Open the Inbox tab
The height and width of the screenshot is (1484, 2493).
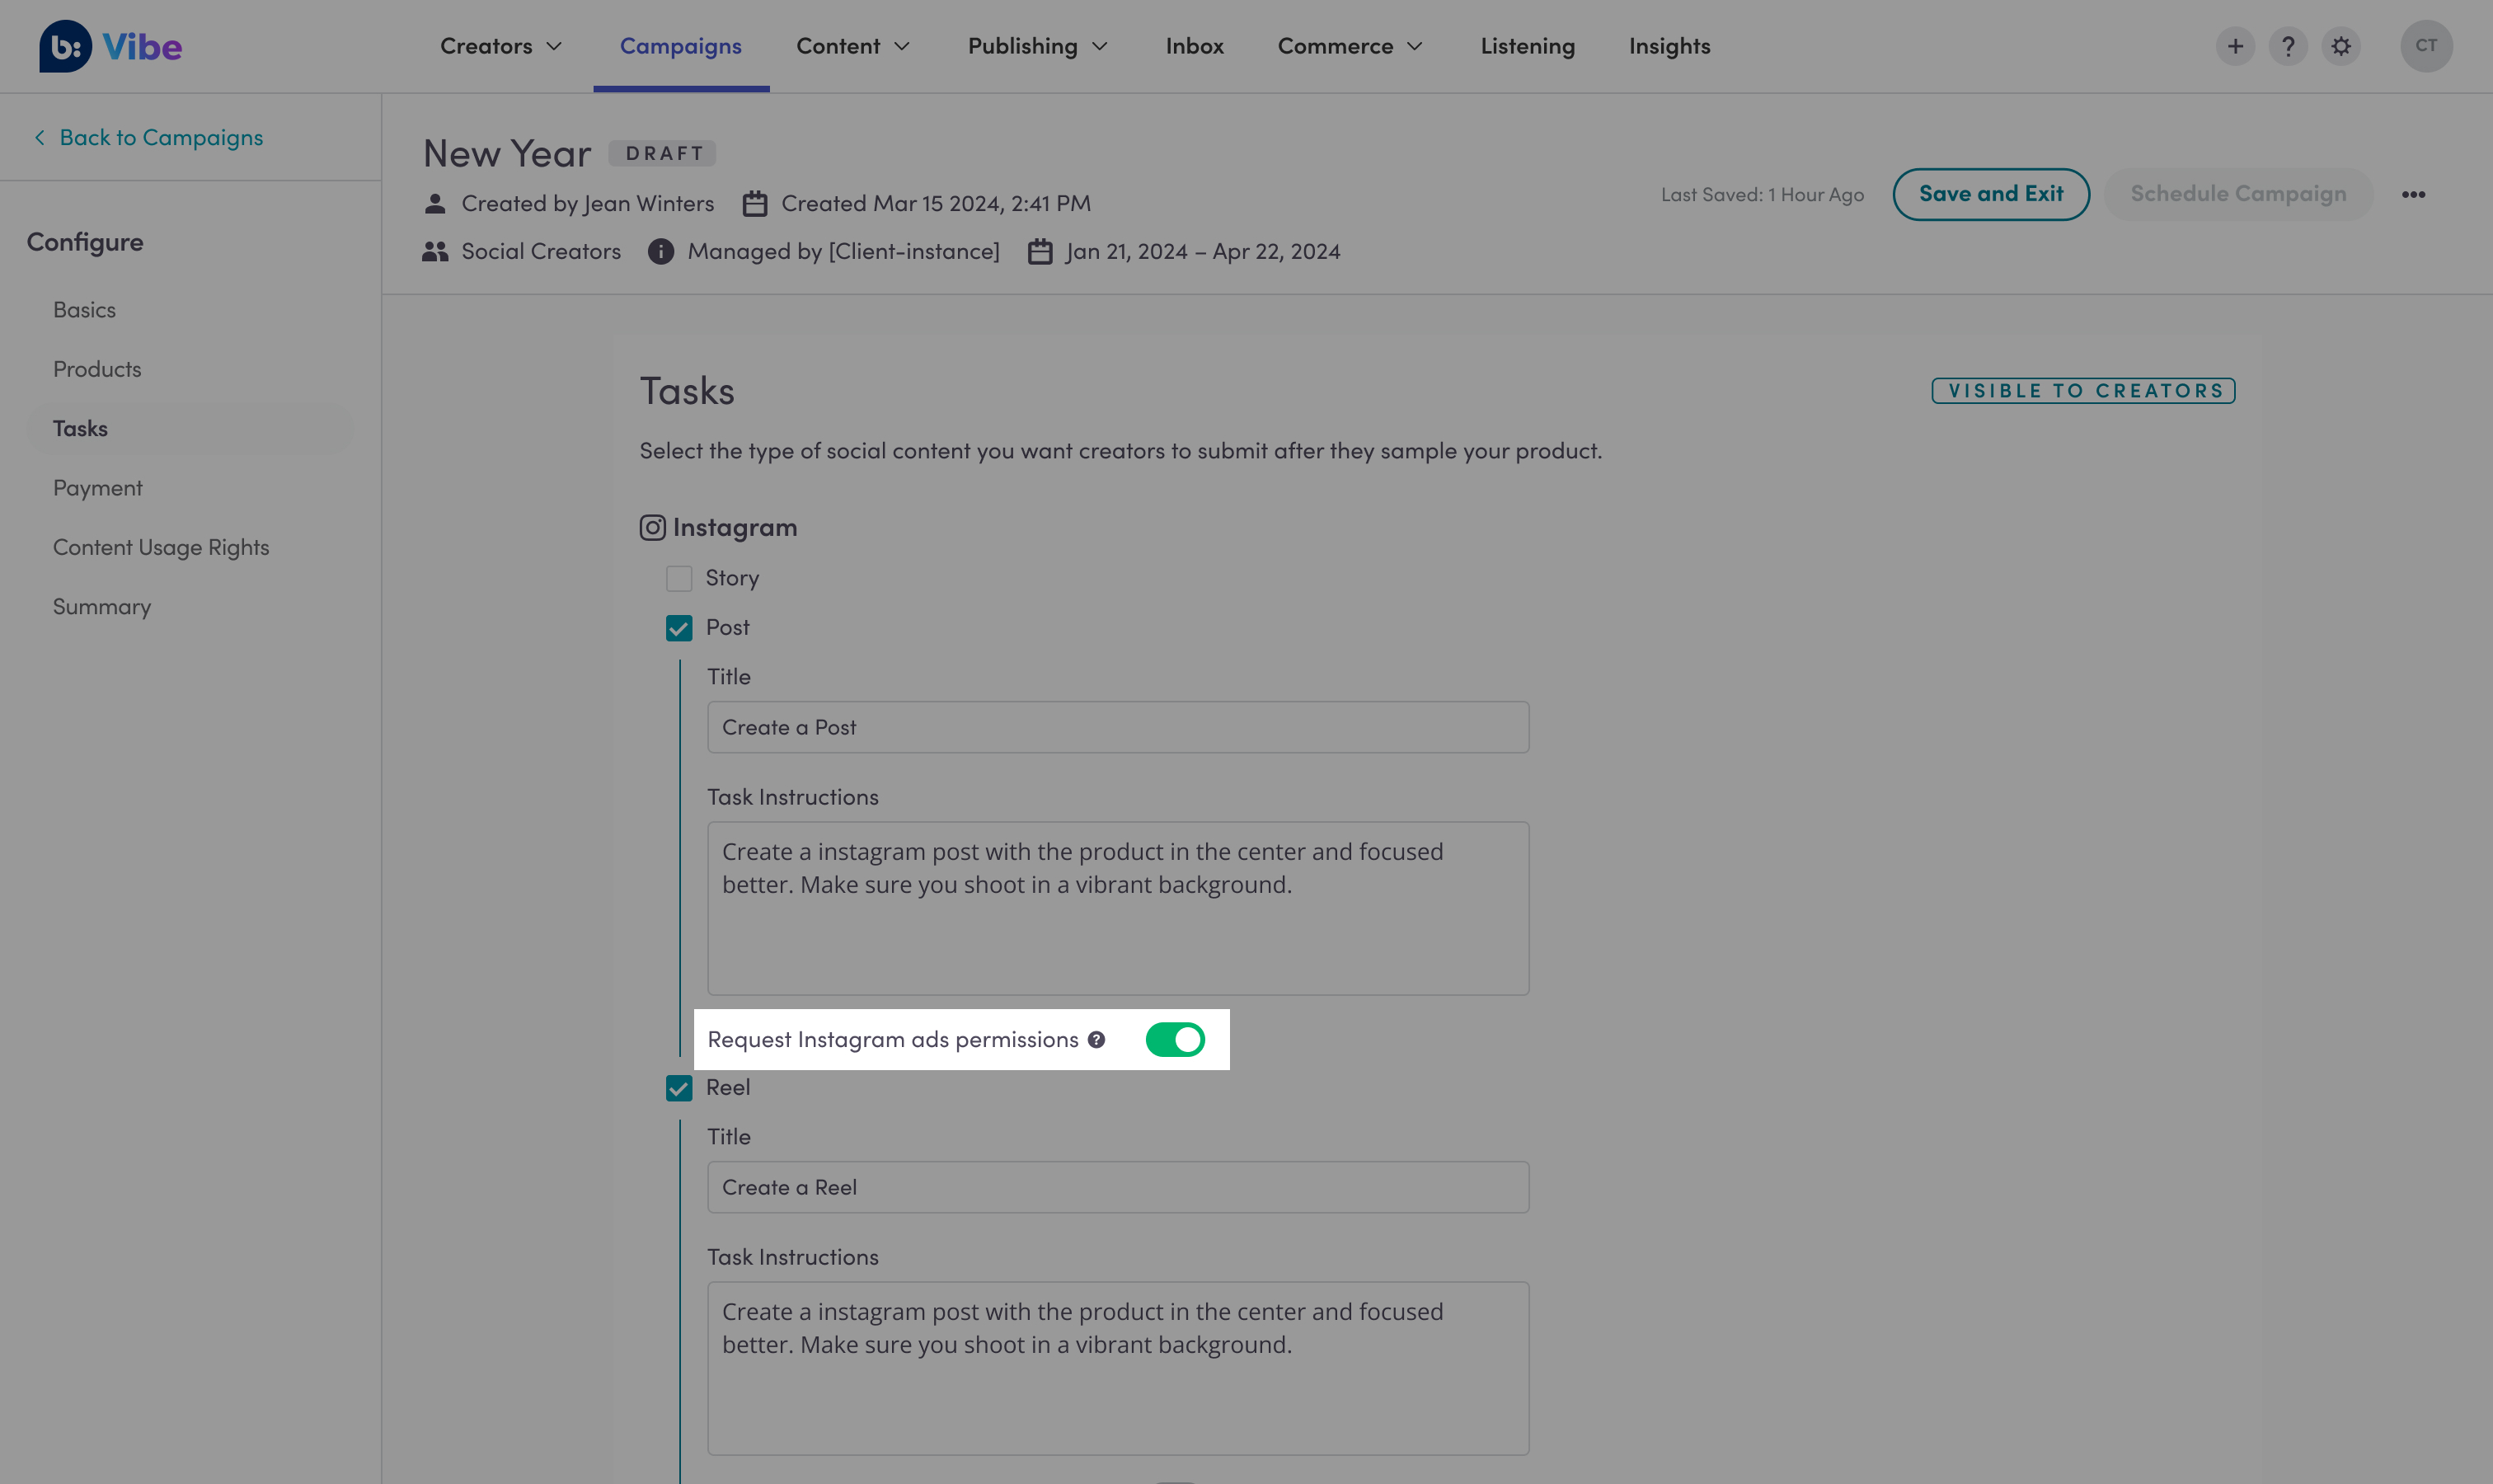[x=1195, y=46]
